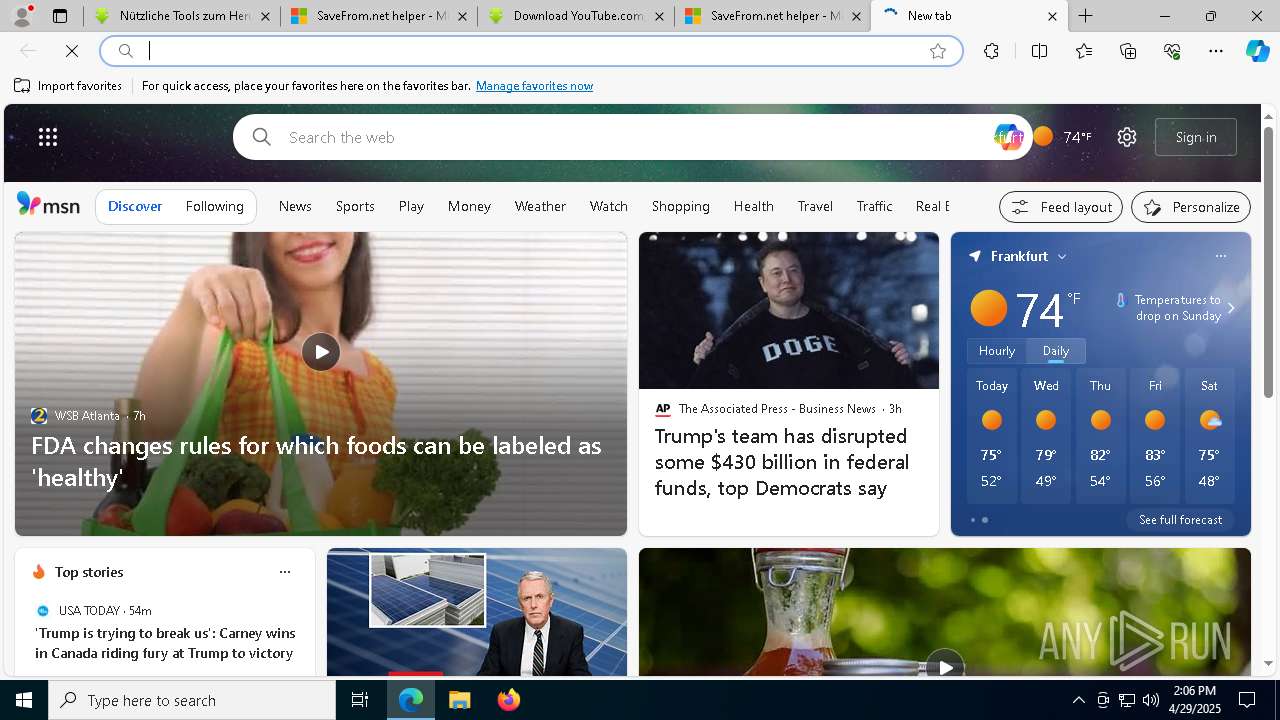Click the Stop loading page icon

[x=72, y=51]
